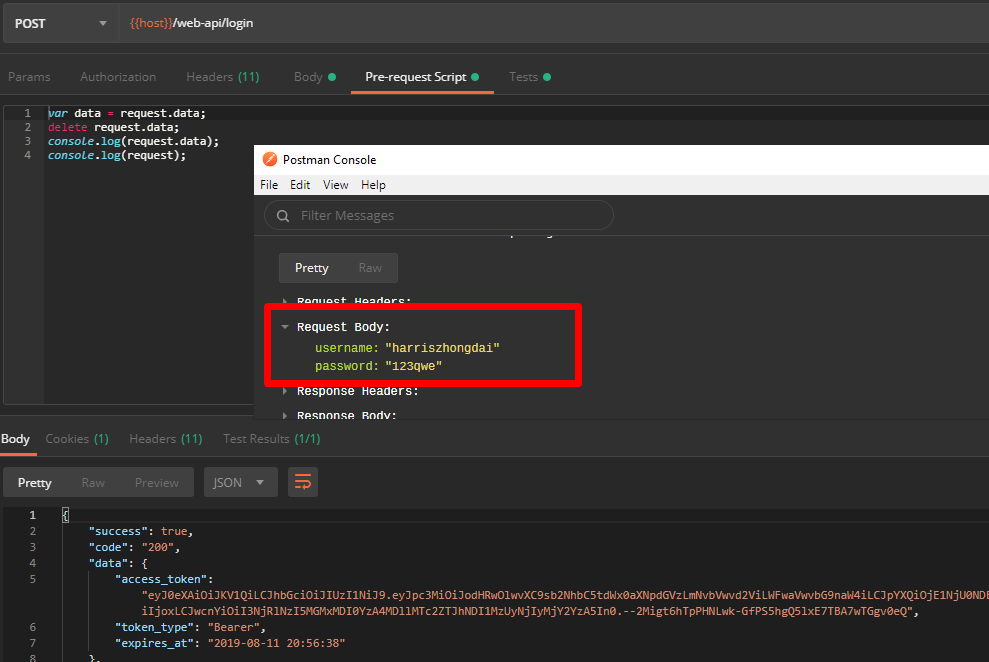This screenshot has height=662, width=989.
Task: Expand the Response Headers section
Action: click(285, 392)
